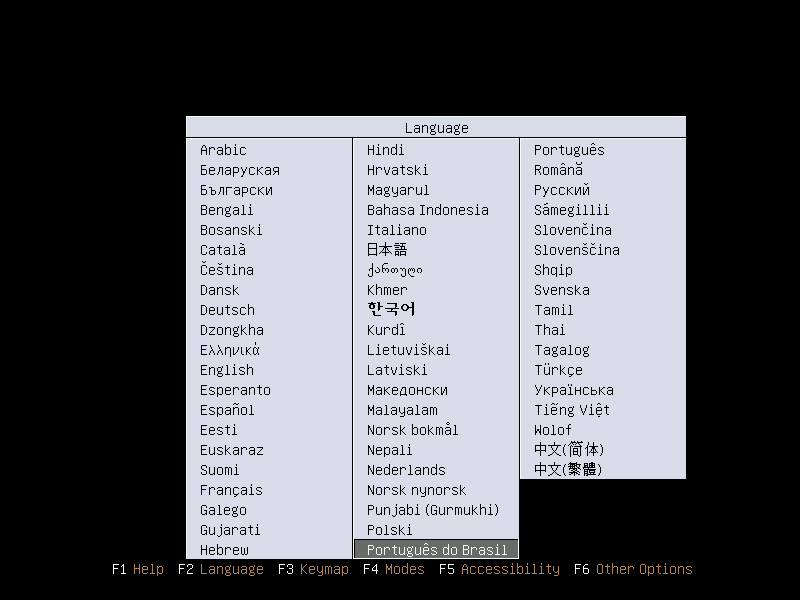The width and height of the screenshot is (800, 600).
Task: Pick Български in the list
Action: [236, 190]
